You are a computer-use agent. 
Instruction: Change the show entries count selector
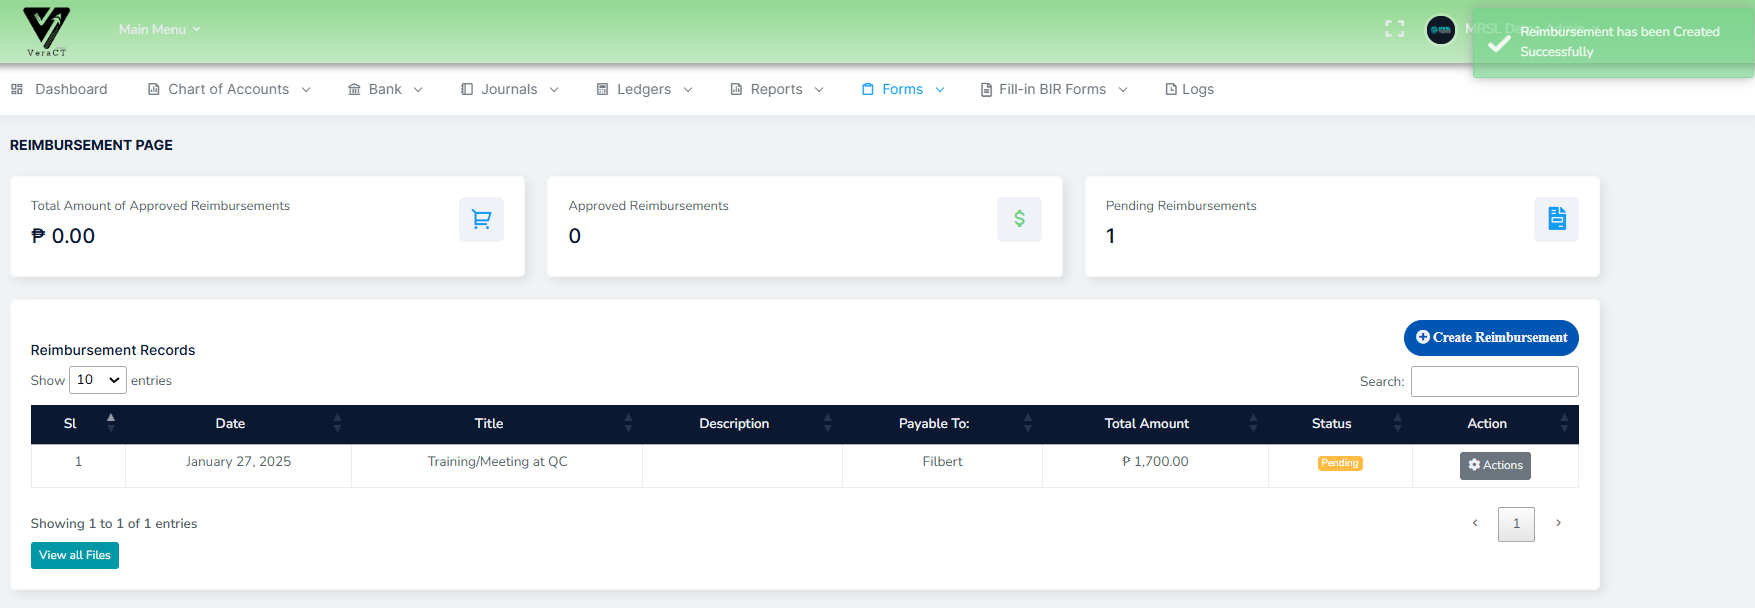click(97, 380)
